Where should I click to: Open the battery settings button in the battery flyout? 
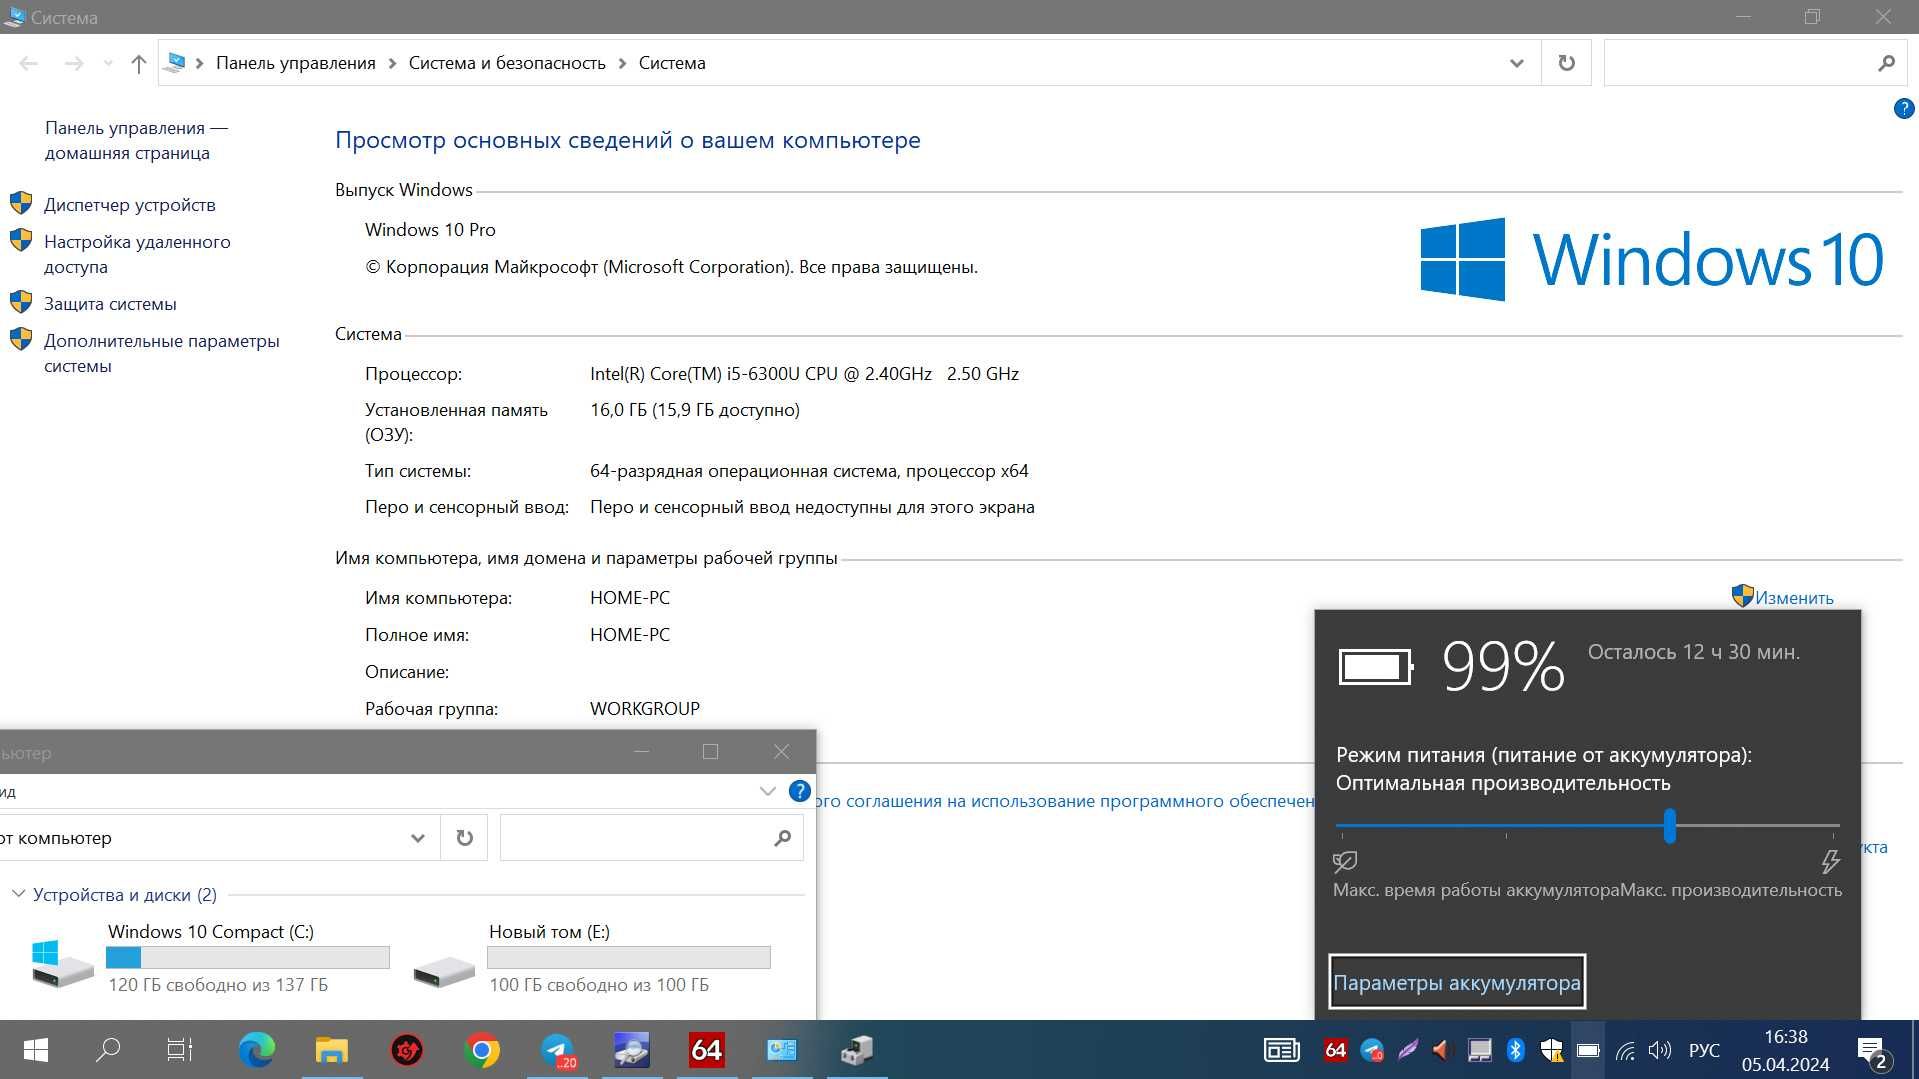point(1457,983)
